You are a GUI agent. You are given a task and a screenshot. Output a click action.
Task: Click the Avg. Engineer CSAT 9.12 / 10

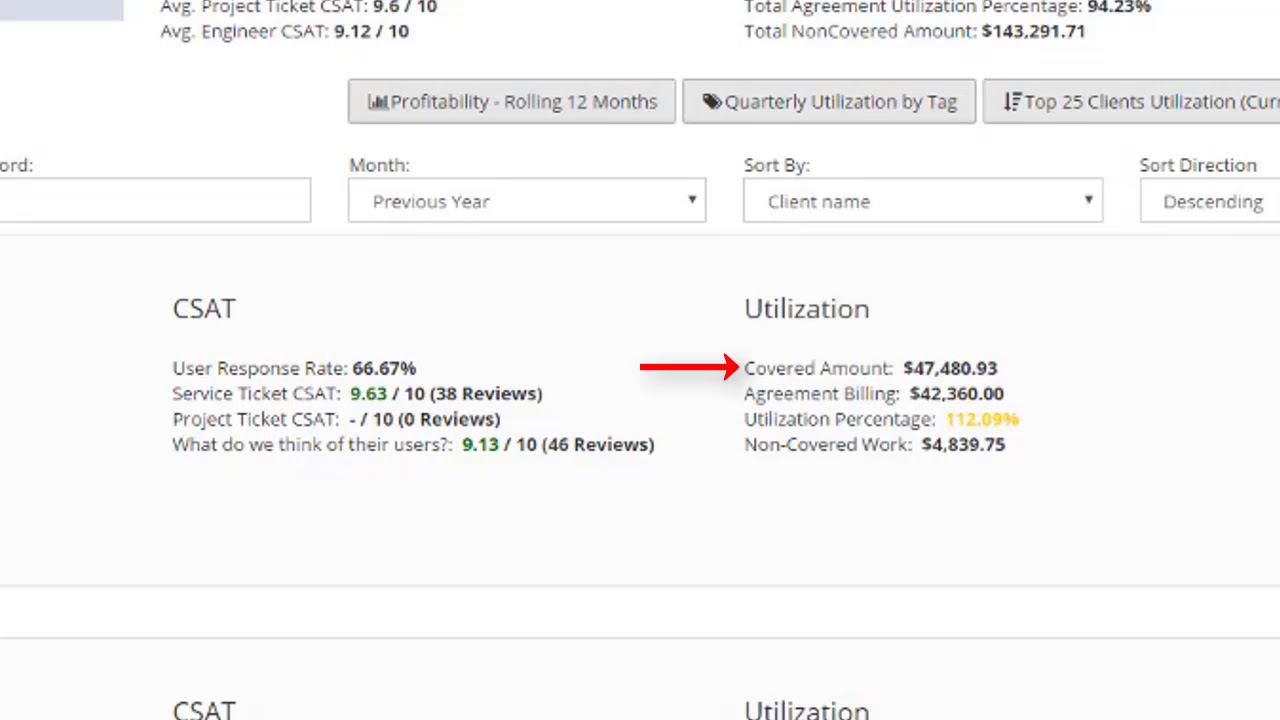point(284,31)
